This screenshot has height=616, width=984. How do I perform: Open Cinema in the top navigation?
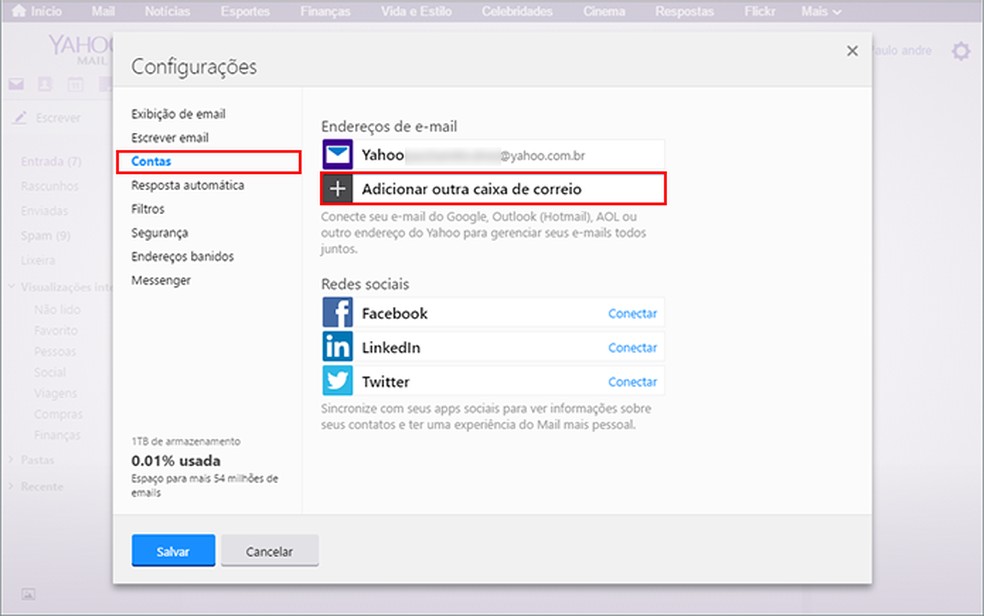(x=604, y=11)
